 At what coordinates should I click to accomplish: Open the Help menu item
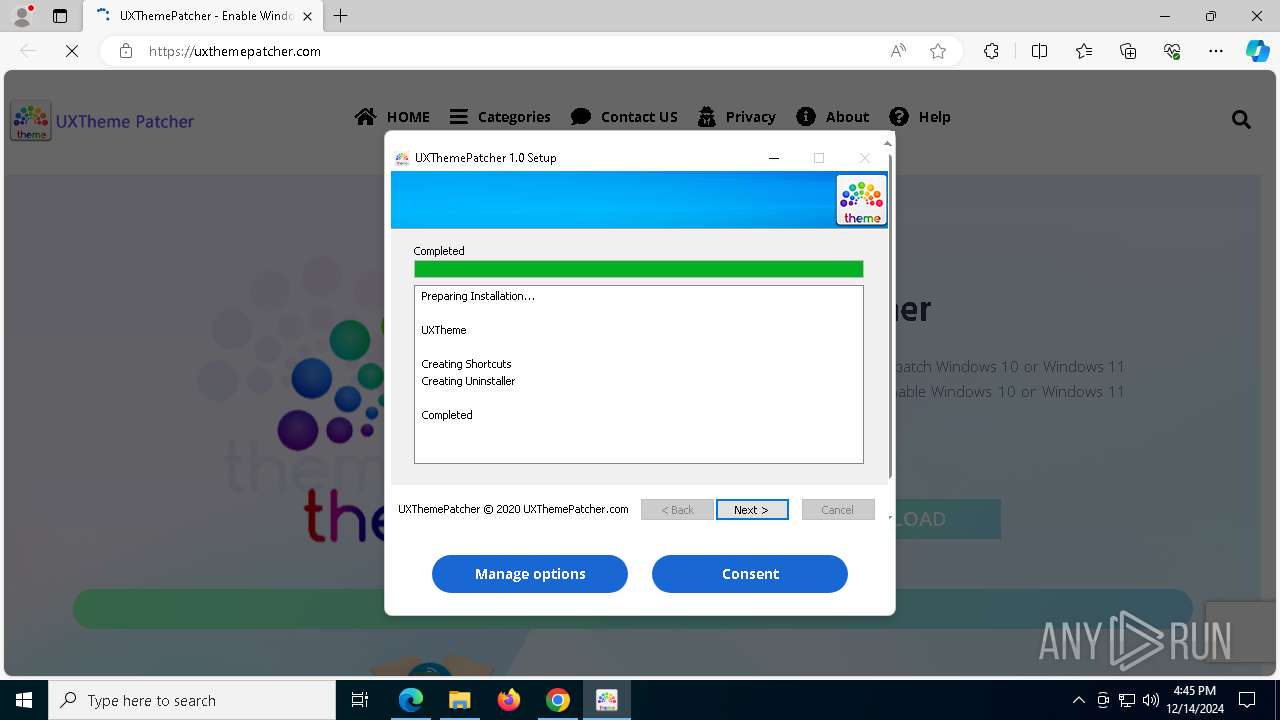920,117
